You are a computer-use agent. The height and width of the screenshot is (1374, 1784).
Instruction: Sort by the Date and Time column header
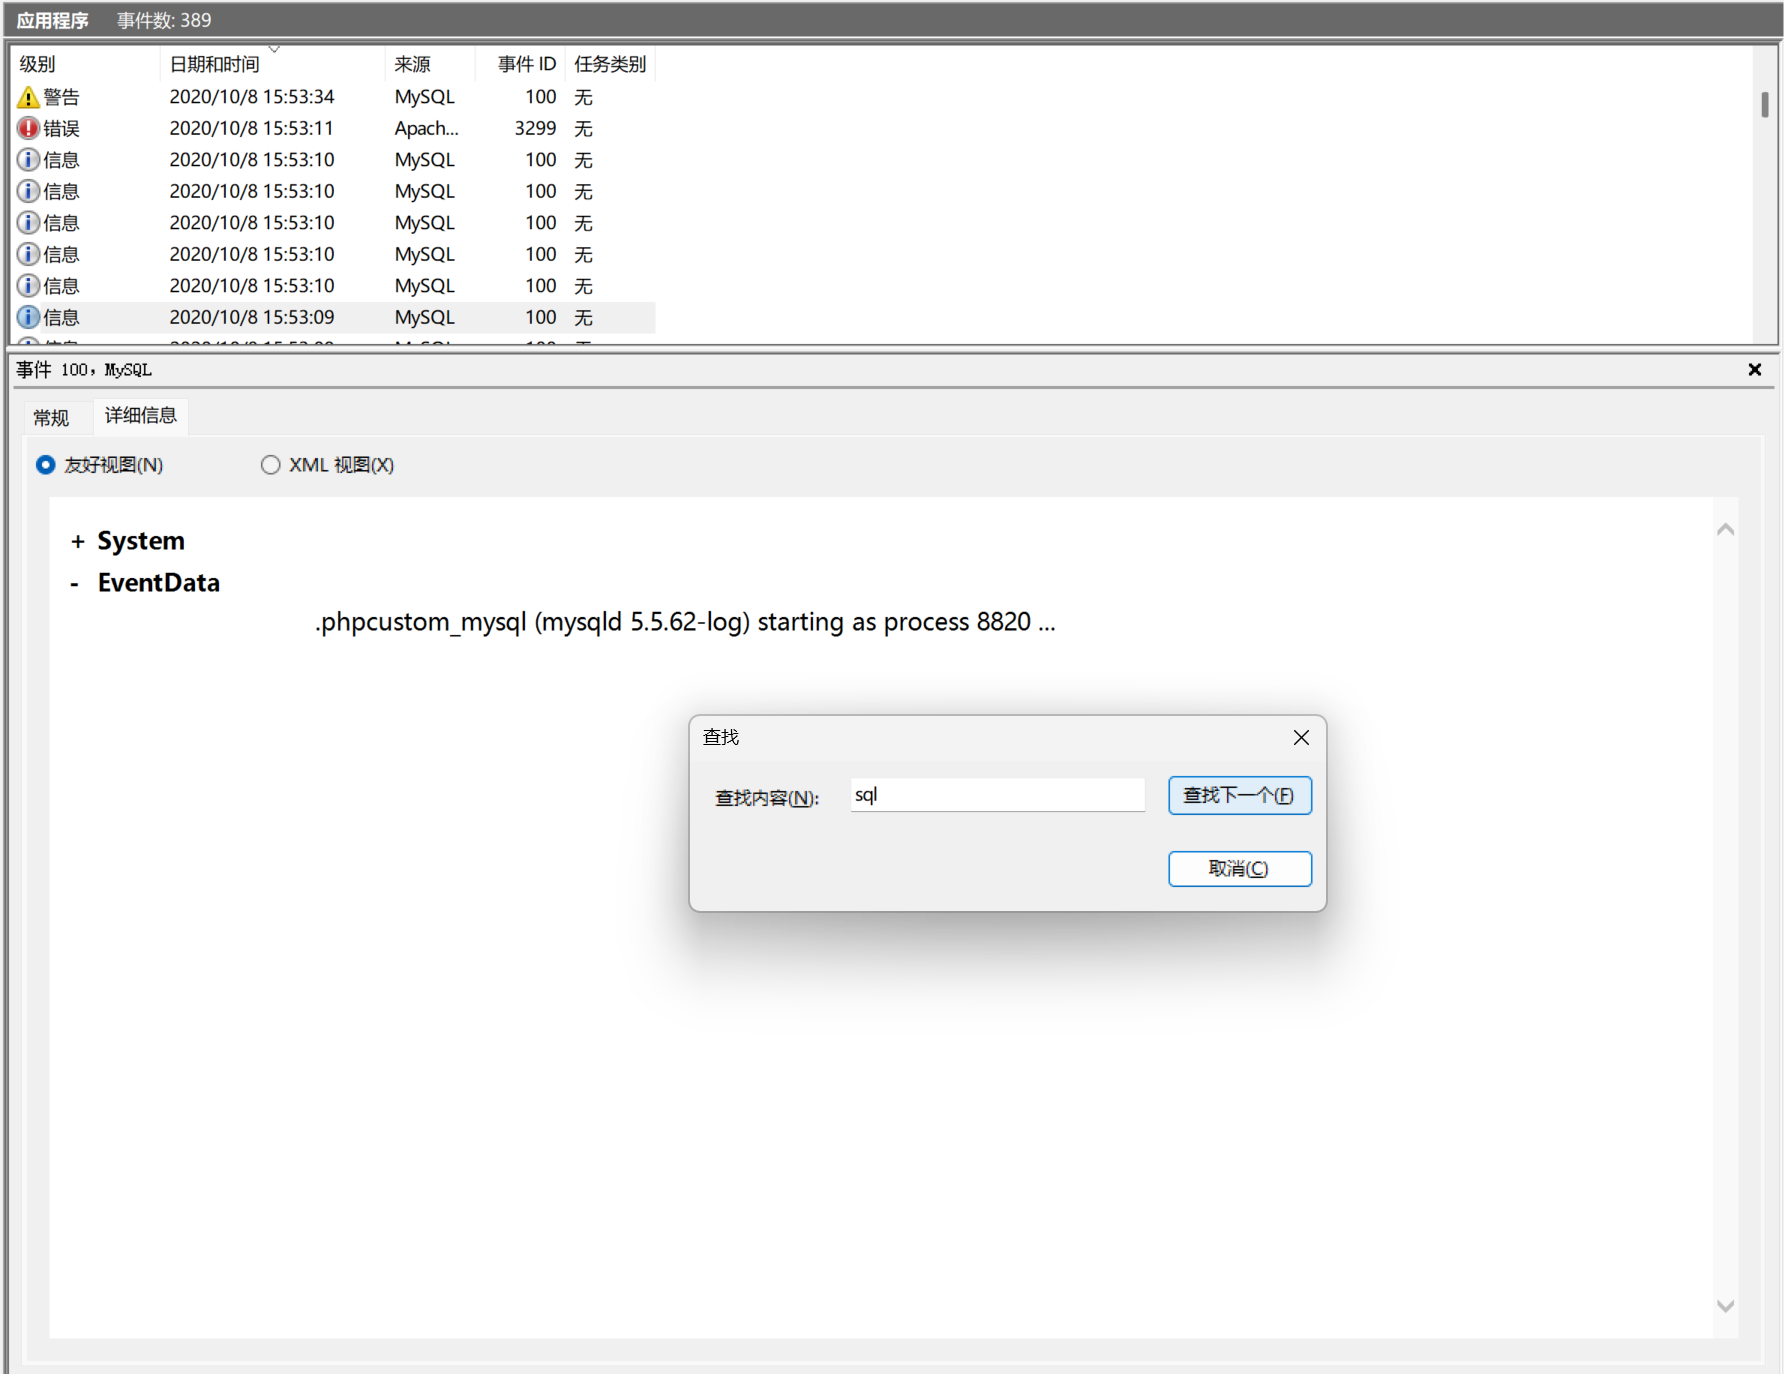[214, 64]
